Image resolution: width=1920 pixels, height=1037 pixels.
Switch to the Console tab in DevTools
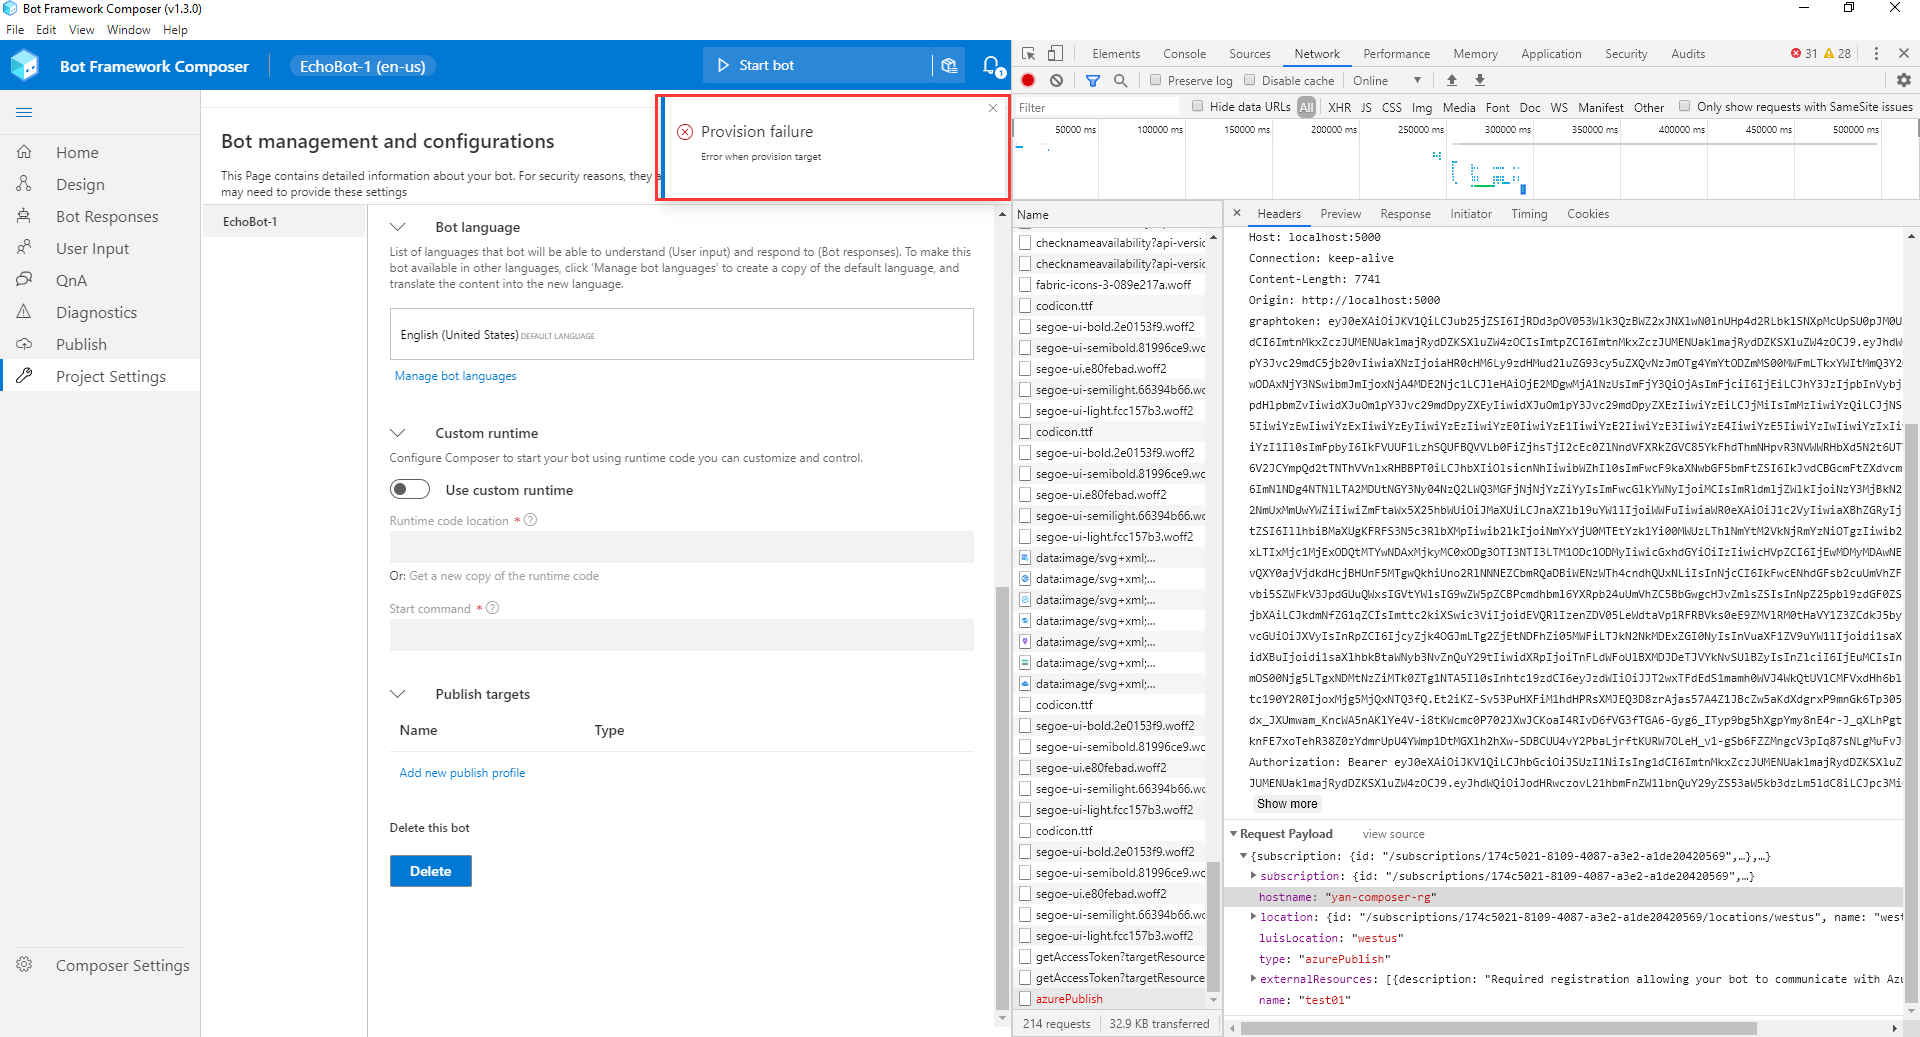pyautogui.click(x=1184, y=53)
